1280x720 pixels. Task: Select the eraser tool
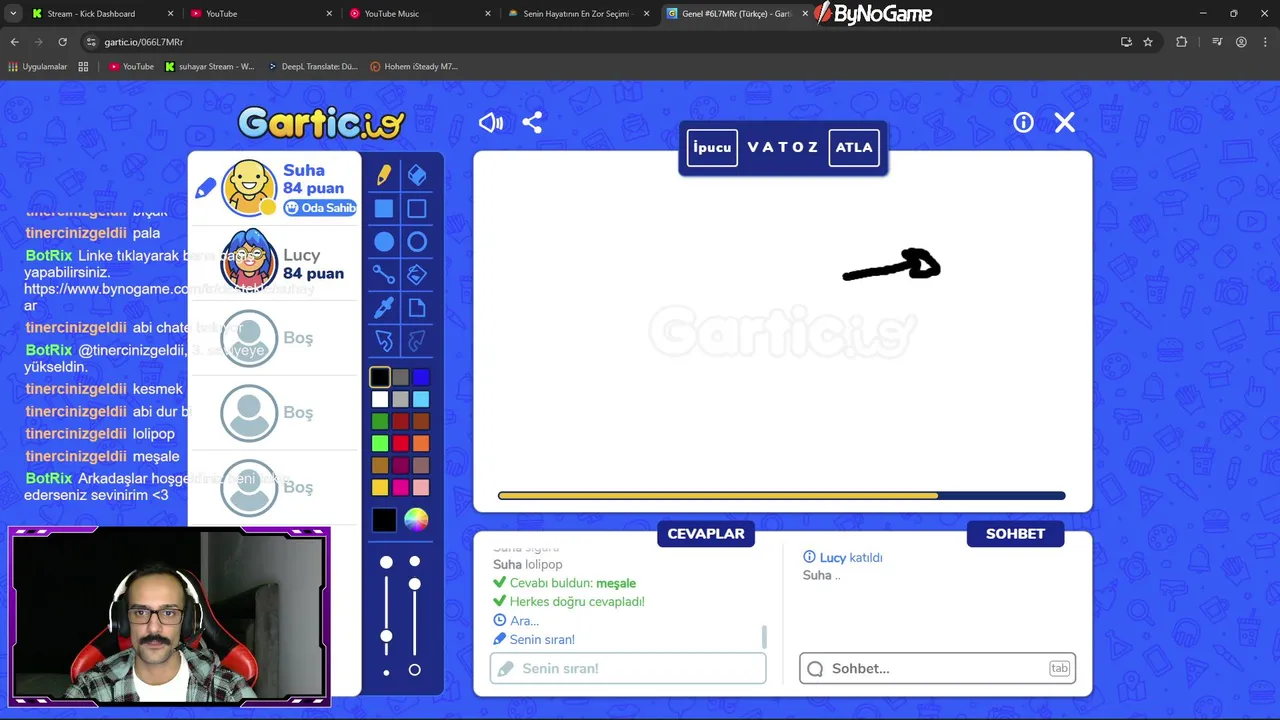pos(417,175)
